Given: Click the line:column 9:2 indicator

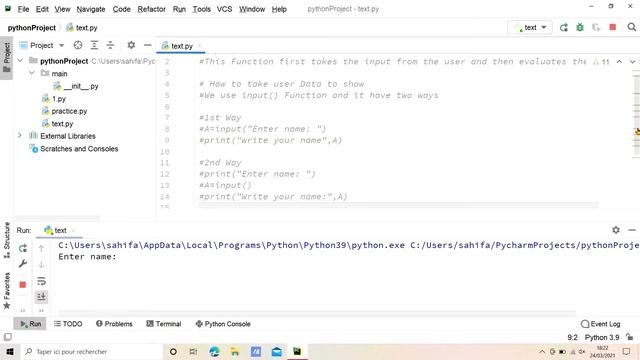Looking at the screenshot, I should click(572, 337).
